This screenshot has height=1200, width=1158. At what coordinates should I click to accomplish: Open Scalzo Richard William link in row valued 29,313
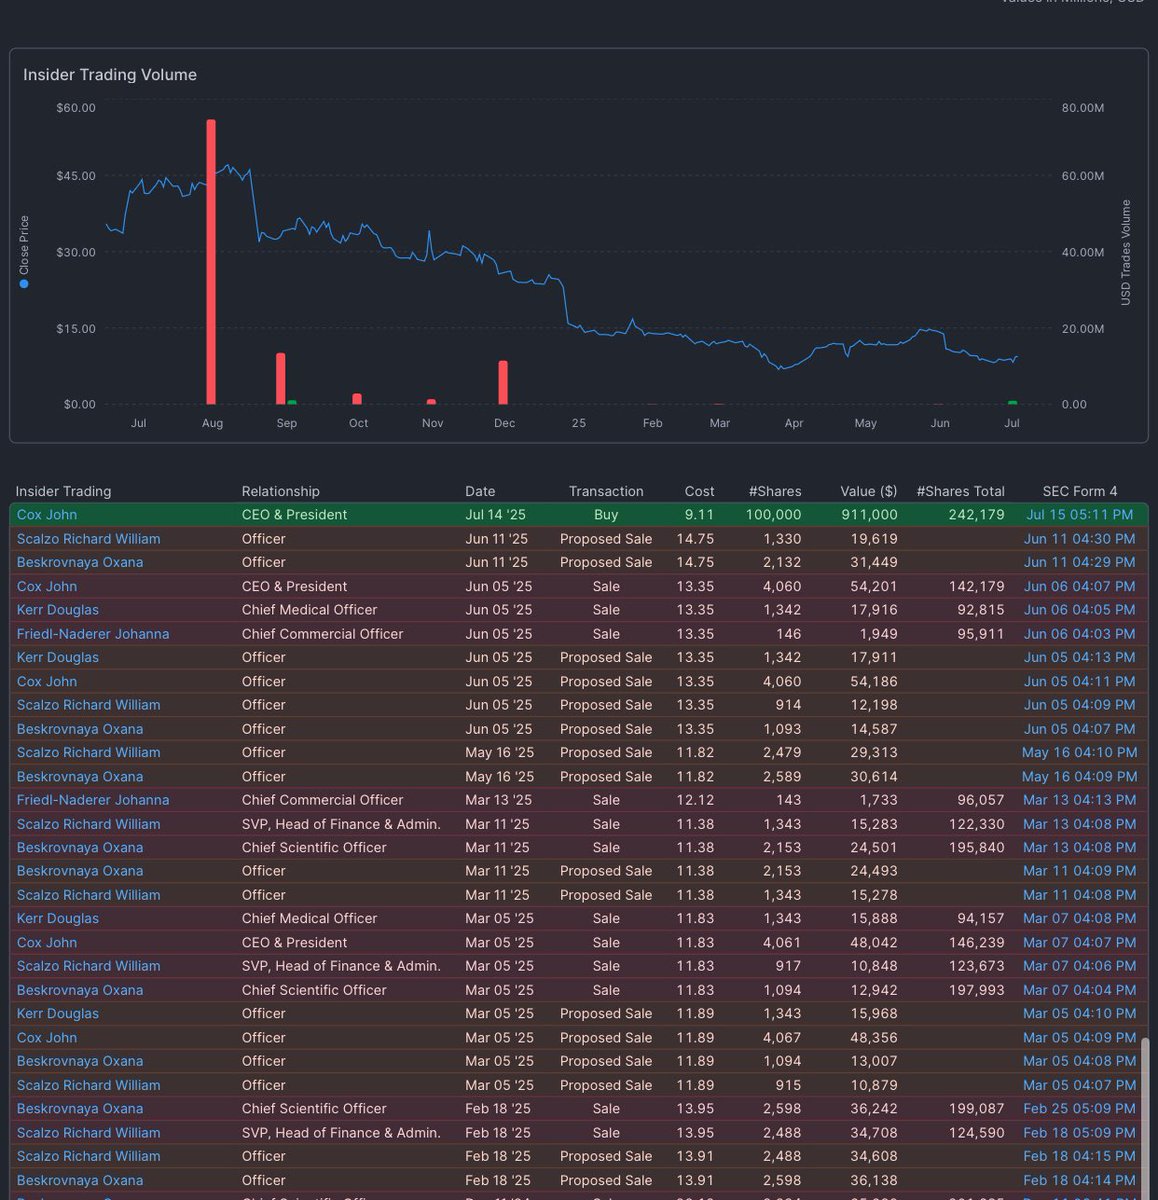(88, 752)
